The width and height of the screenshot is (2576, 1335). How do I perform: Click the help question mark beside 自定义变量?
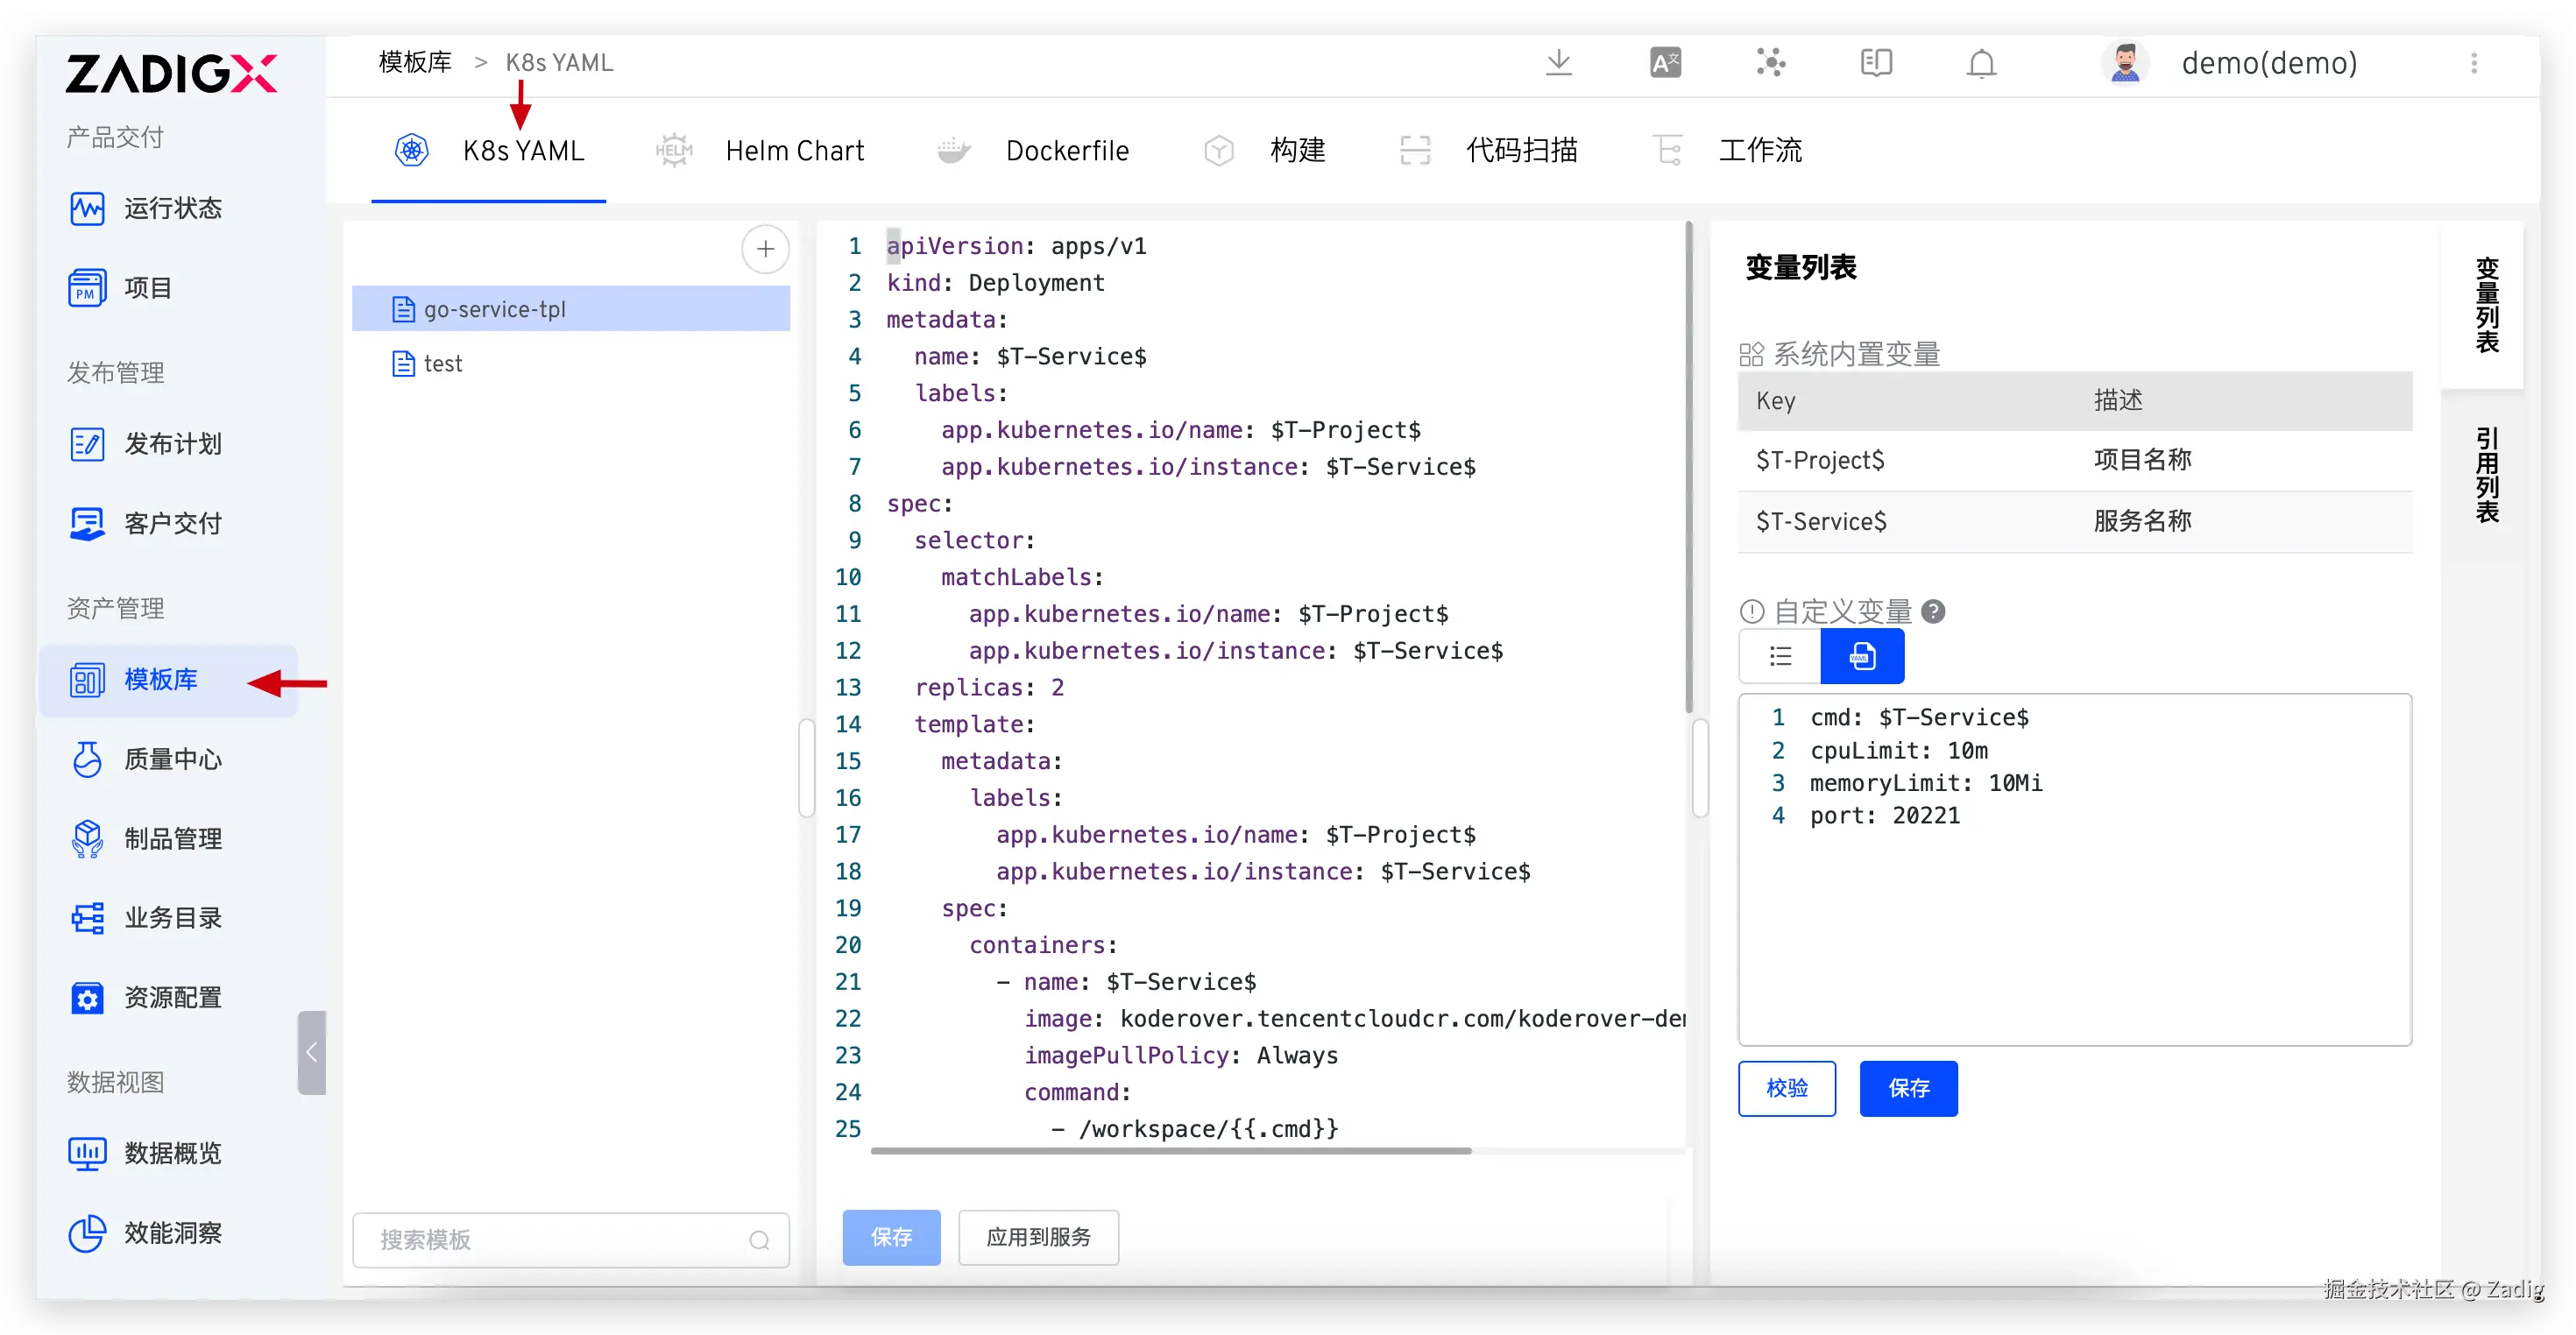point(1934,611)
